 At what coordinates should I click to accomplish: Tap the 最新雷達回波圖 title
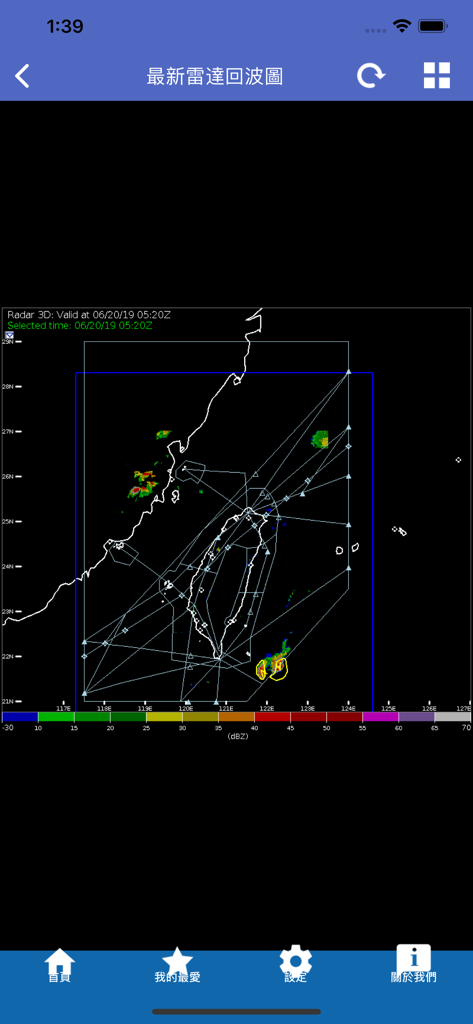click(215, 76)
